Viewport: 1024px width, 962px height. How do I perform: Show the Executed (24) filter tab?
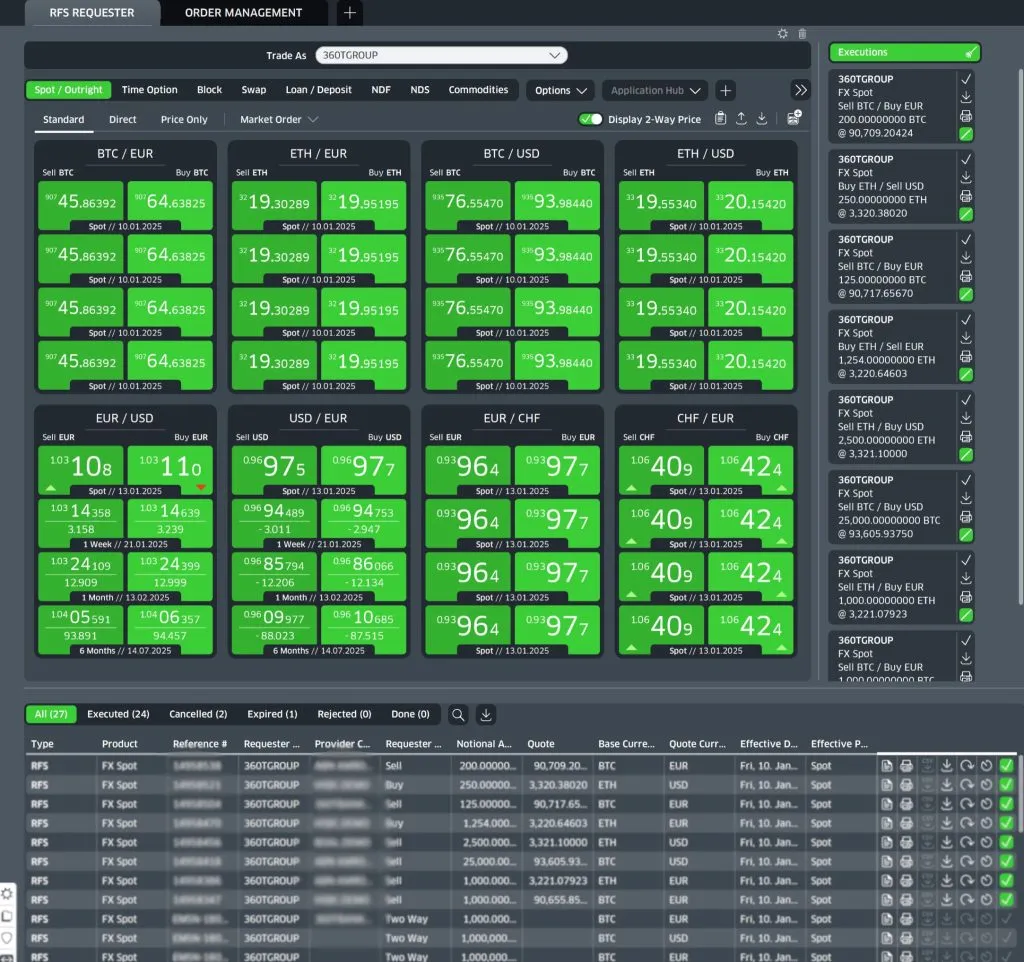pyautogui.click(x=118, y=714)
